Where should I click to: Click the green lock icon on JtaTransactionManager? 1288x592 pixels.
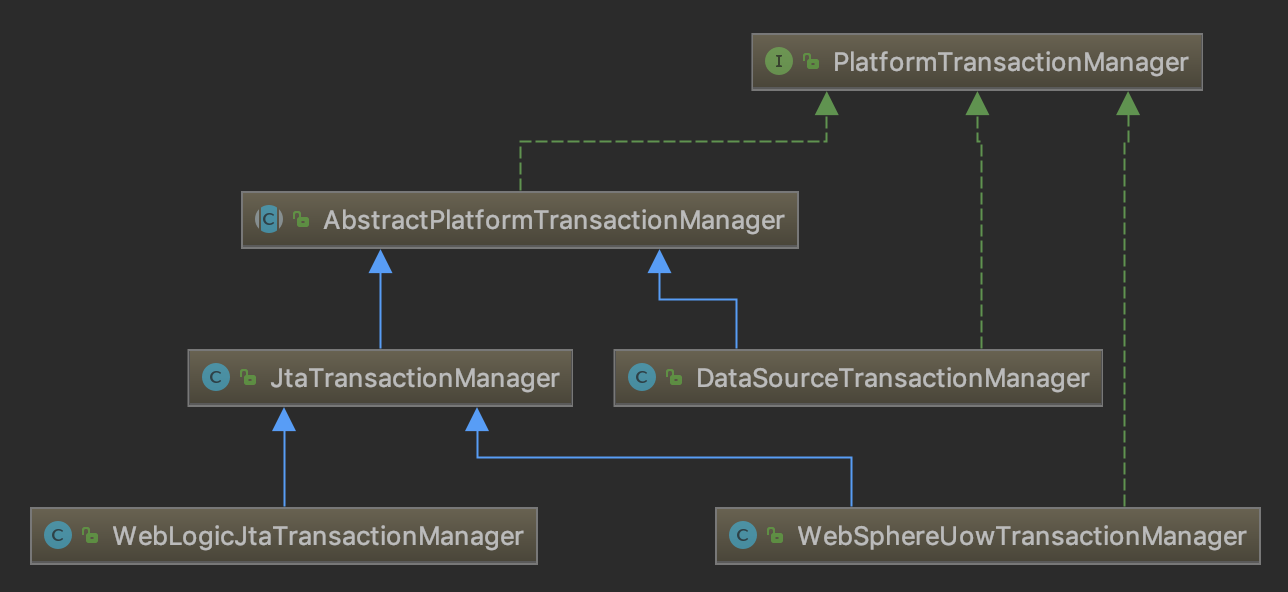[x=248, y=378]
